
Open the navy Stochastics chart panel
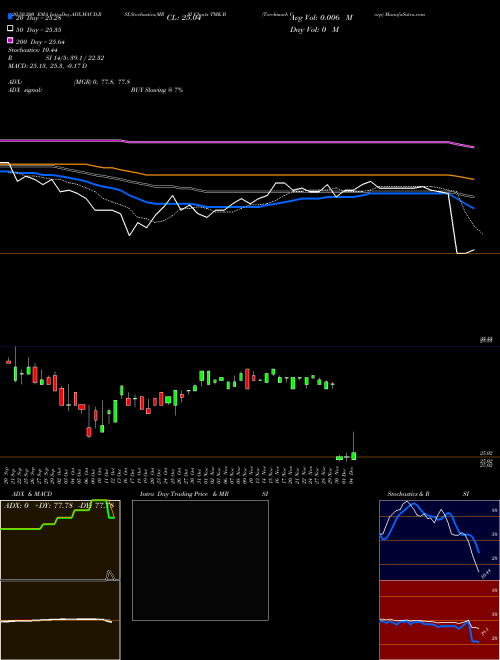(x=439, y=540)
